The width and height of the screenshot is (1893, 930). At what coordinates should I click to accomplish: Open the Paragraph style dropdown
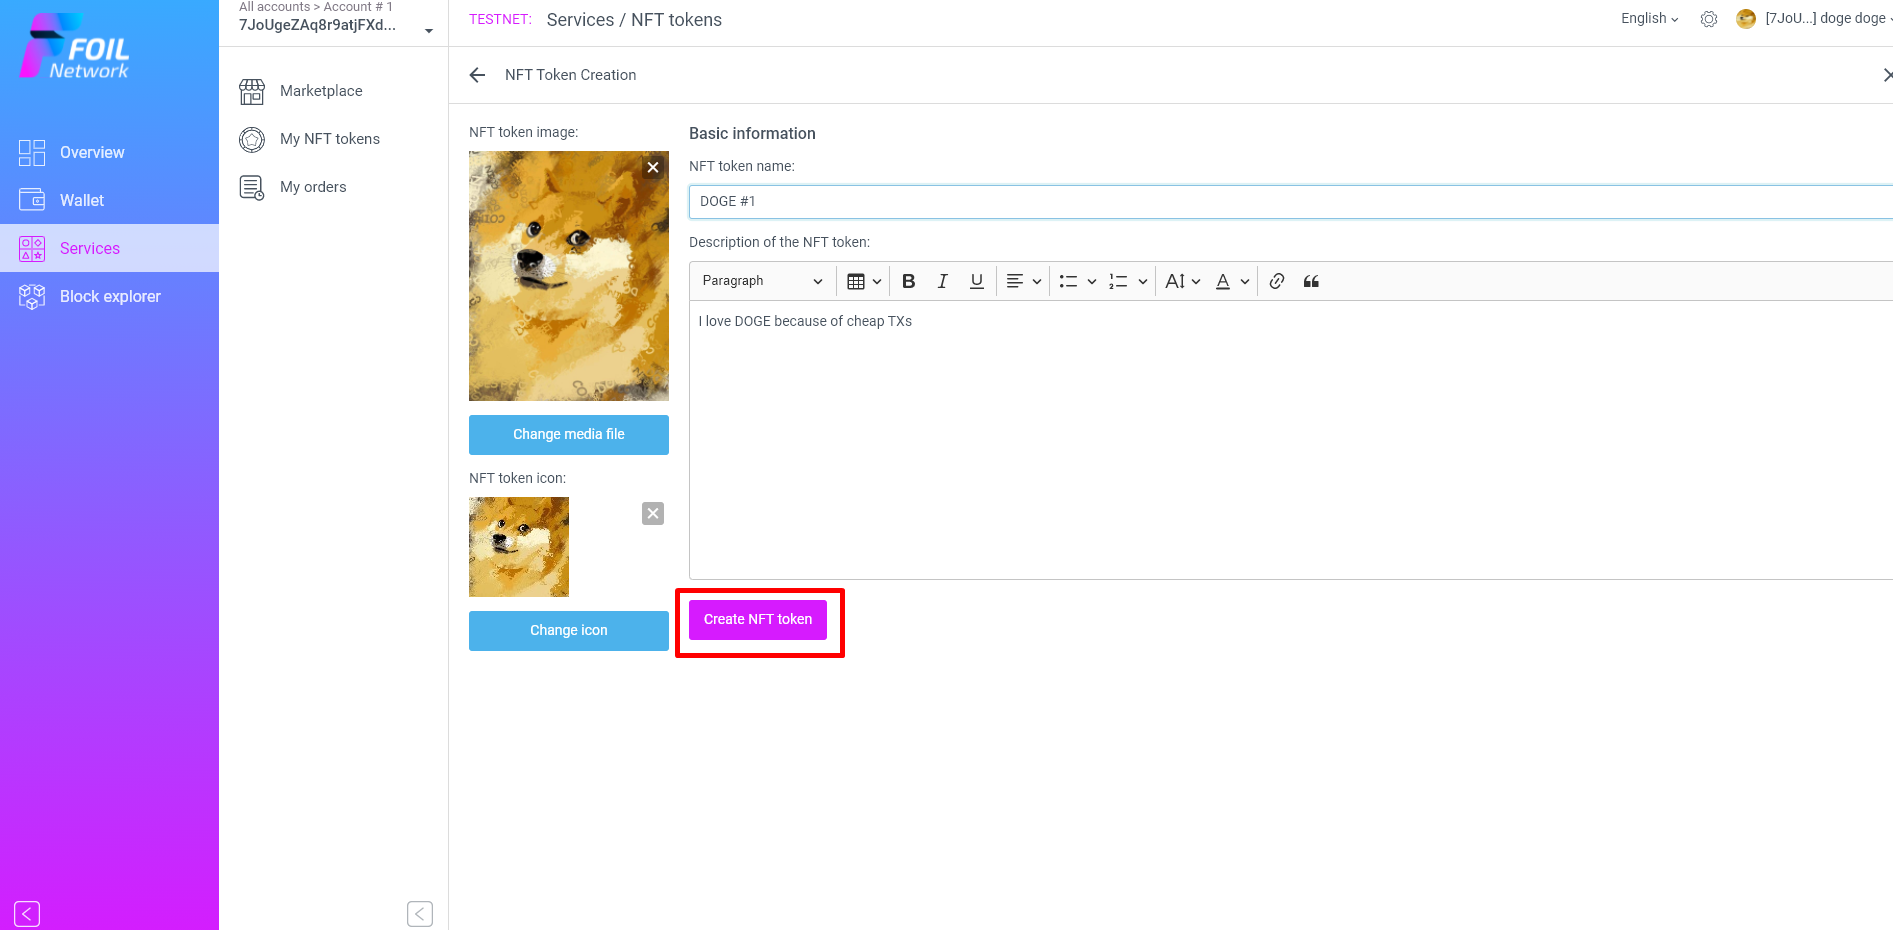coord(762,281)
